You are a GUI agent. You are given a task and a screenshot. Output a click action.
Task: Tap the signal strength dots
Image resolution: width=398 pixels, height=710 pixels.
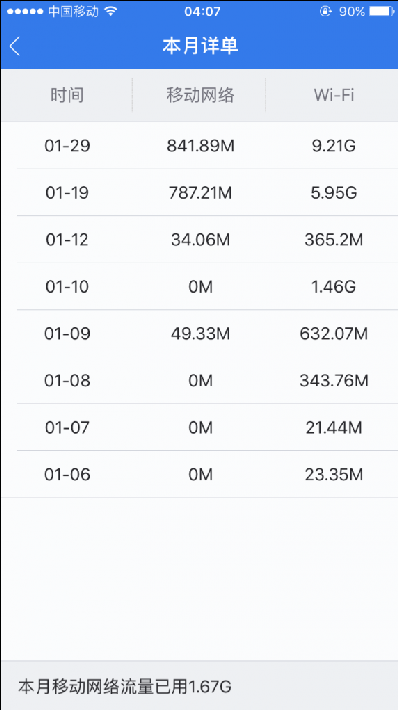pyautogui.click(x=25, y=11)
